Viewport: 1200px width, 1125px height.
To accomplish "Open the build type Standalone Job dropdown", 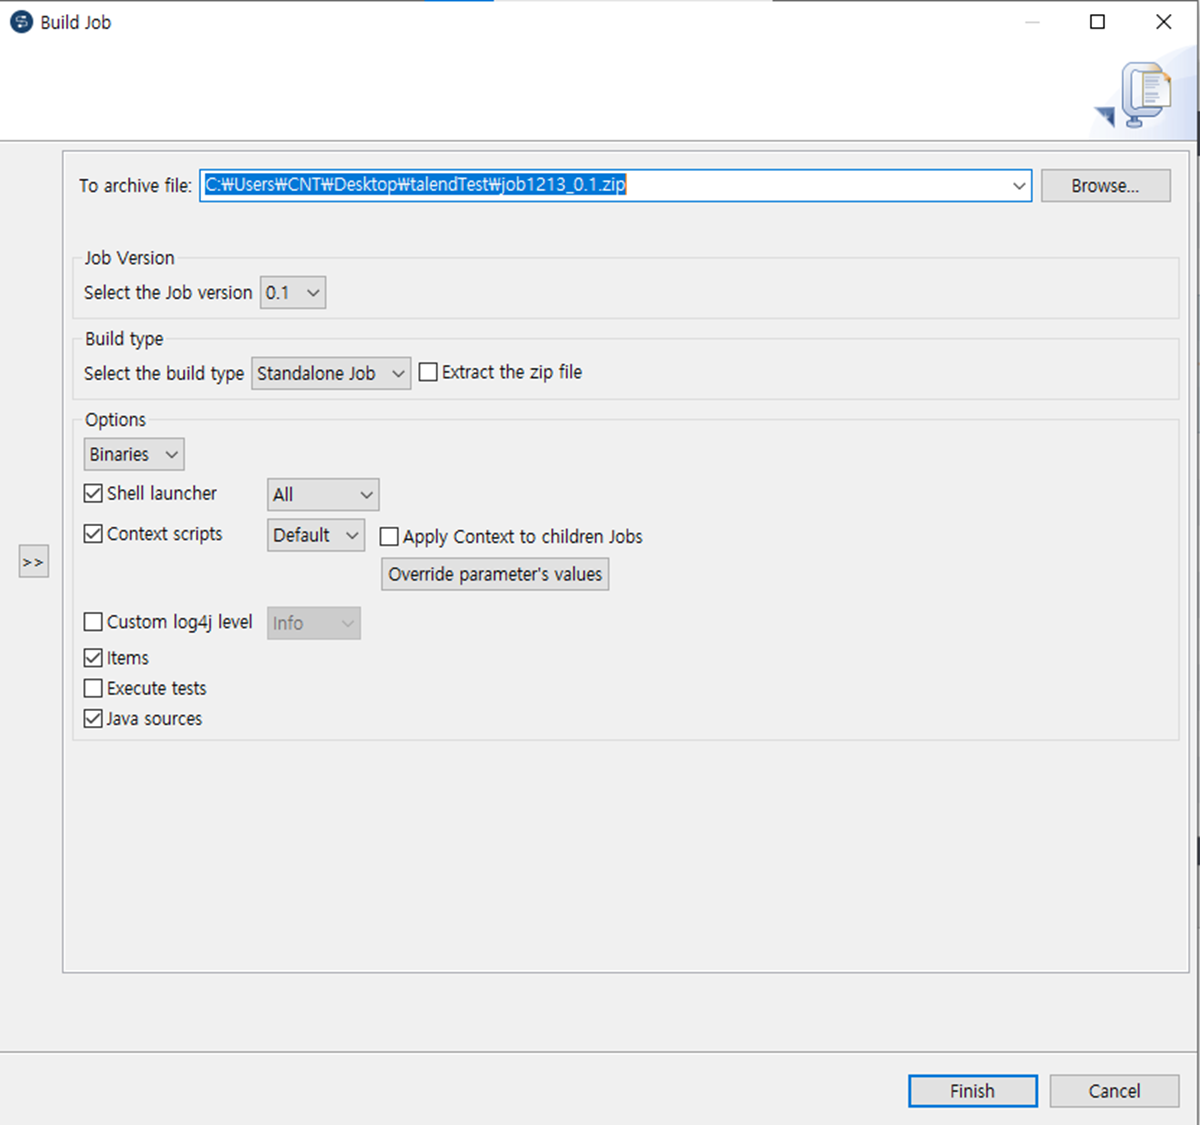I will [331, 373].
